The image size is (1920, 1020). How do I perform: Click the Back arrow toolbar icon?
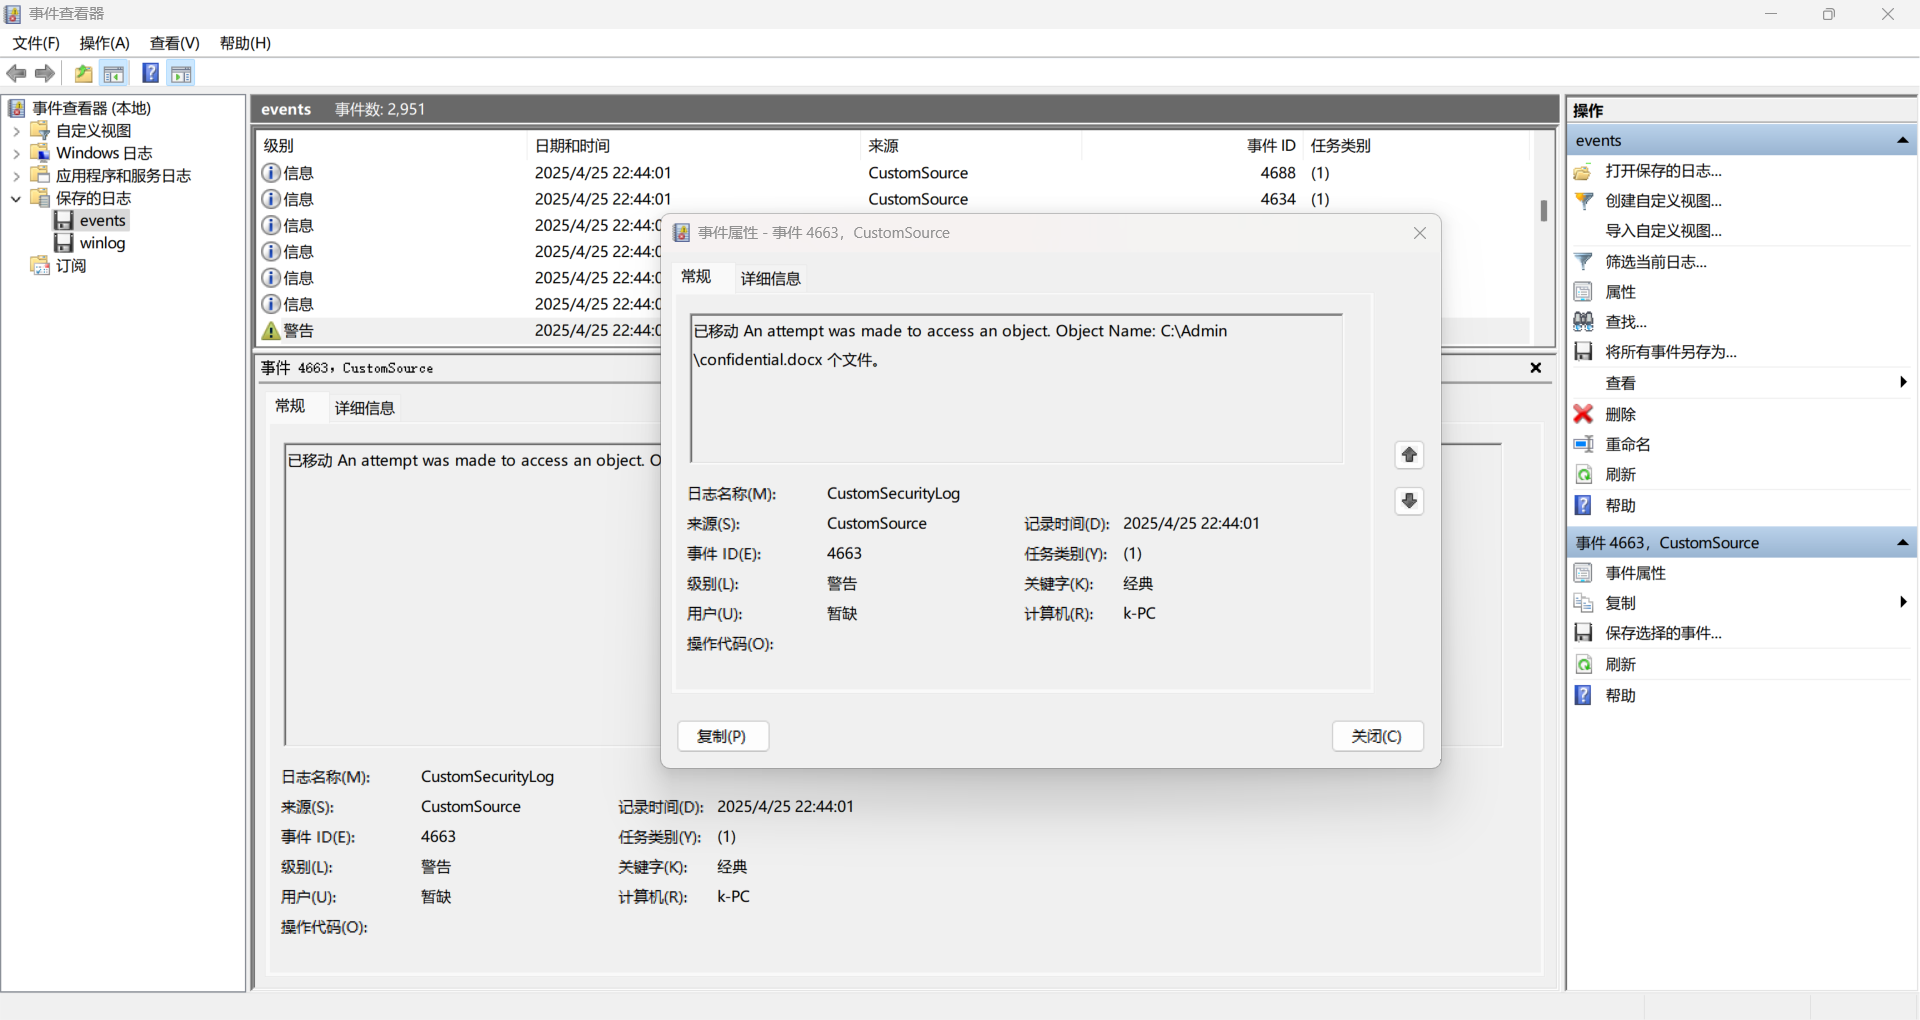click(x=17, y=73)
